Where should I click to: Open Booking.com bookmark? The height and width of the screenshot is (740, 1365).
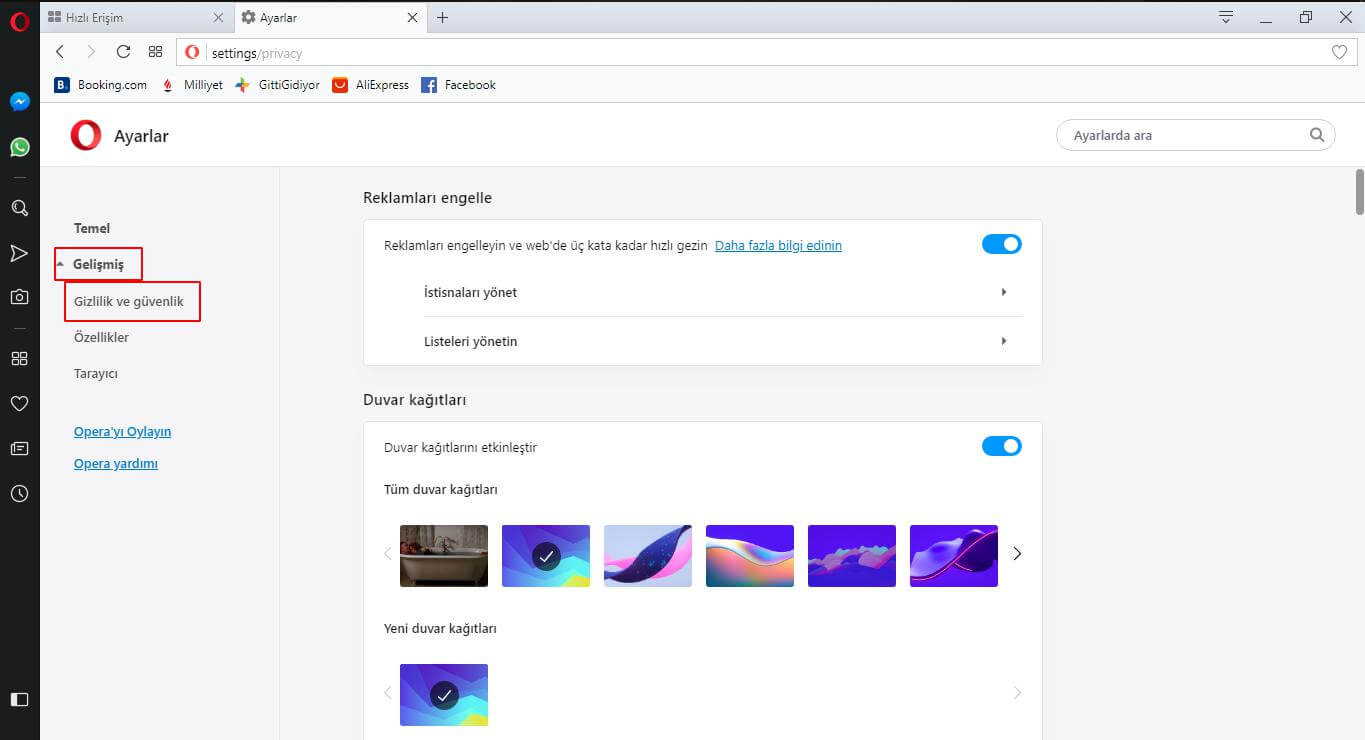tap(100, 85)
